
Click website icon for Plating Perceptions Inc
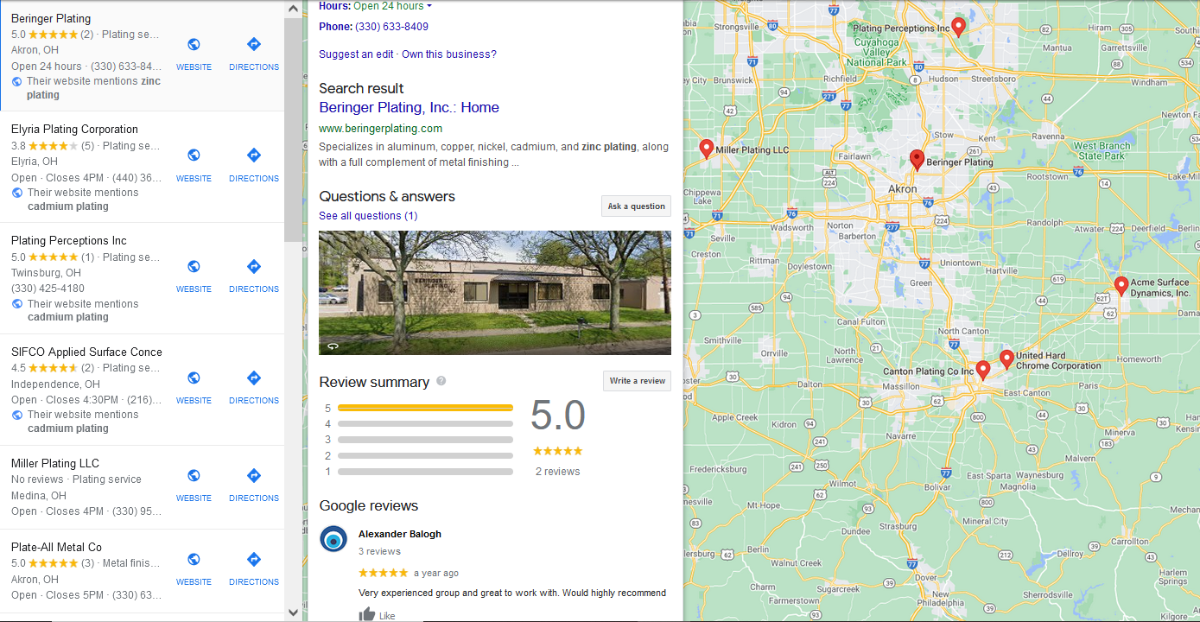click(x=194, y=267)
